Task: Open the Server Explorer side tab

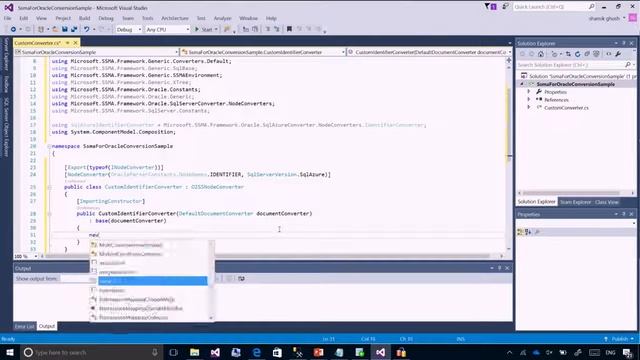Action: pyautogui.click(x=6, y=54)
